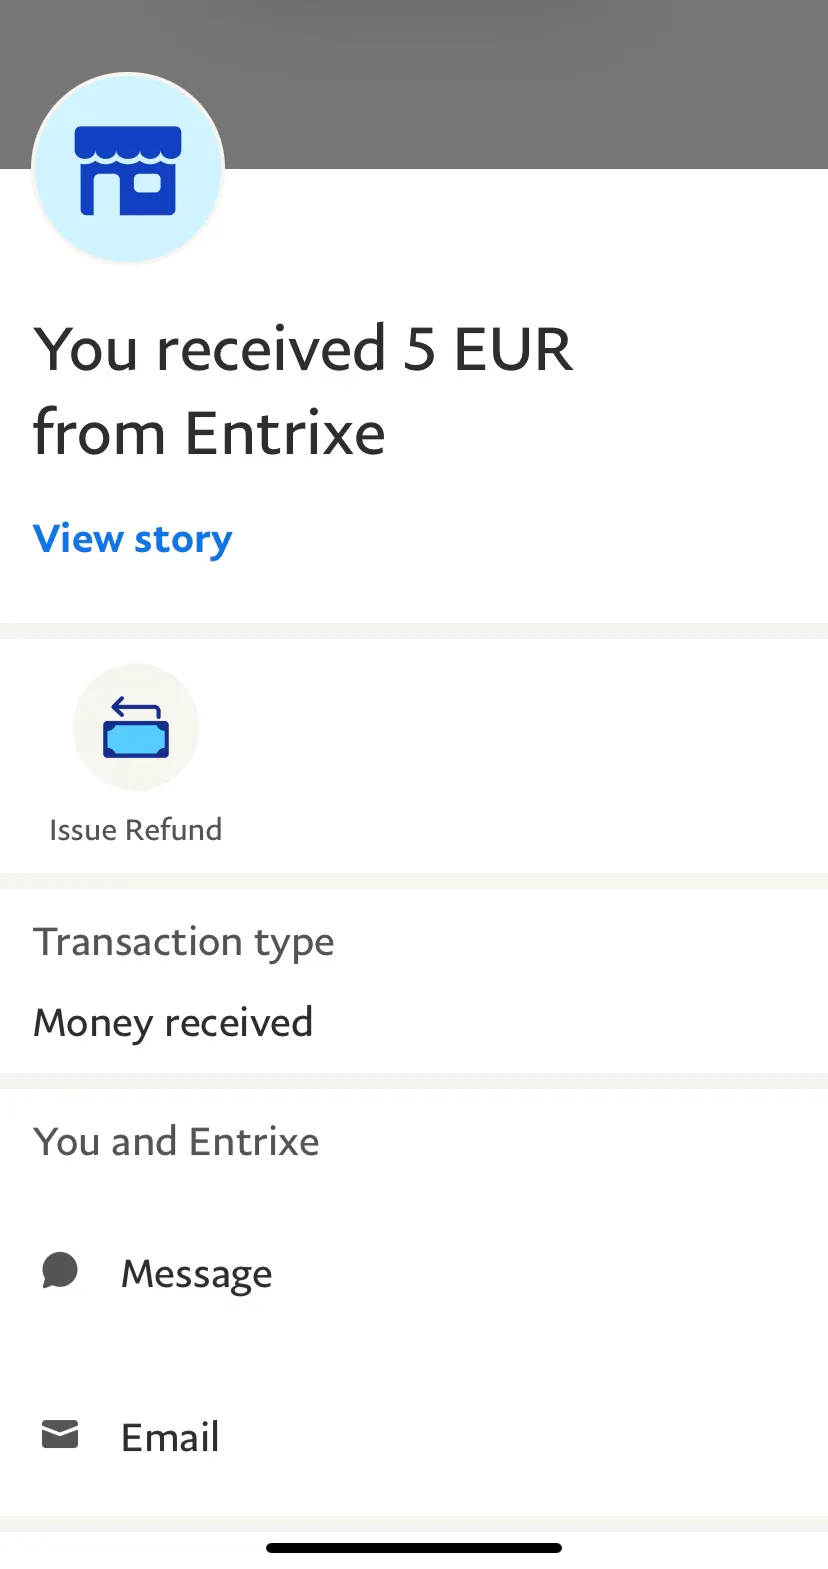The width and height of the screenshot is (828, 1569).
Task: Click the "Transaction type" label
Action: point(184,942)
